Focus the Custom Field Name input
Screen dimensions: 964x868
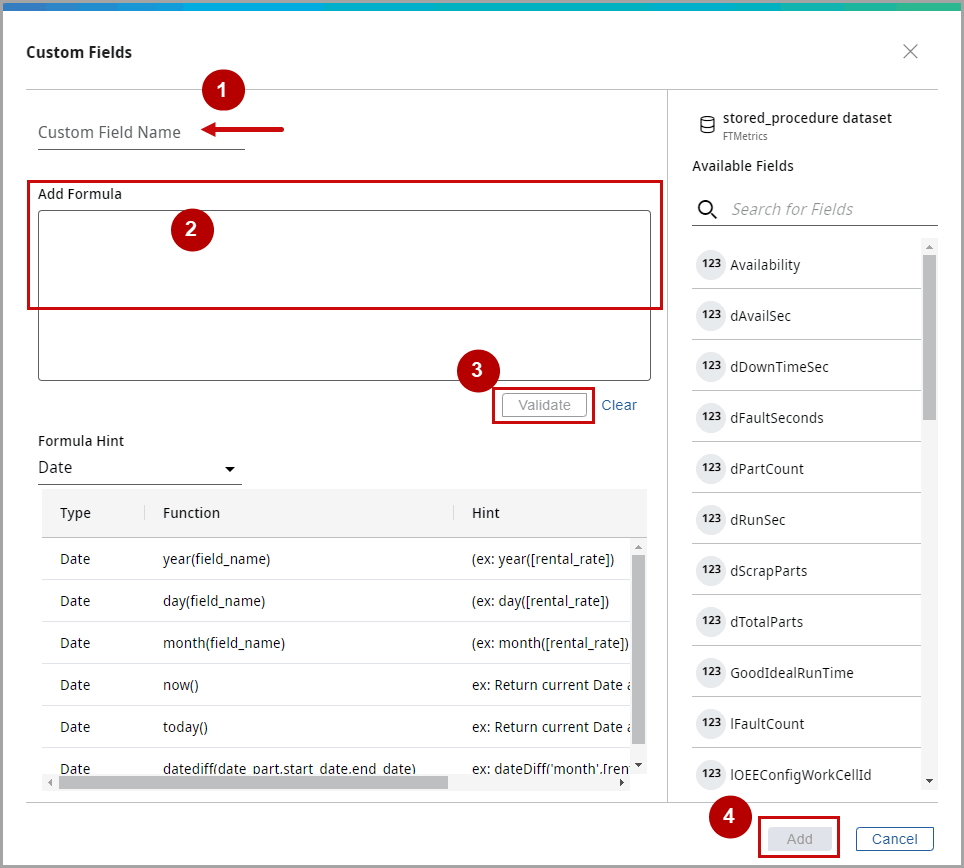140,133
